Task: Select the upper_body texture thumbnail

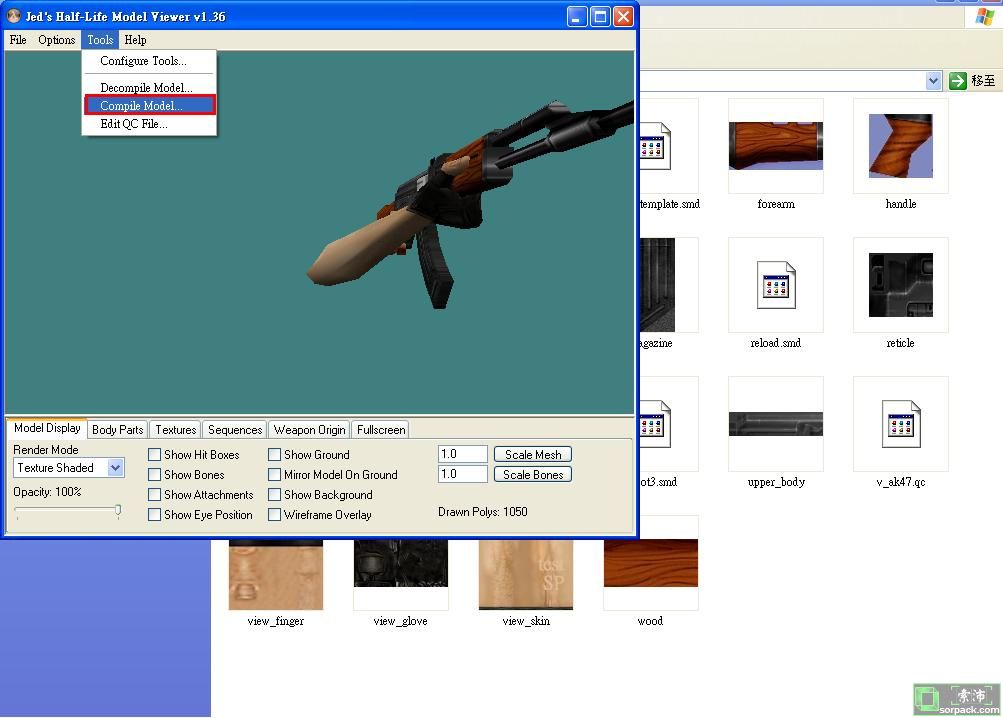Action: point(776,424)
